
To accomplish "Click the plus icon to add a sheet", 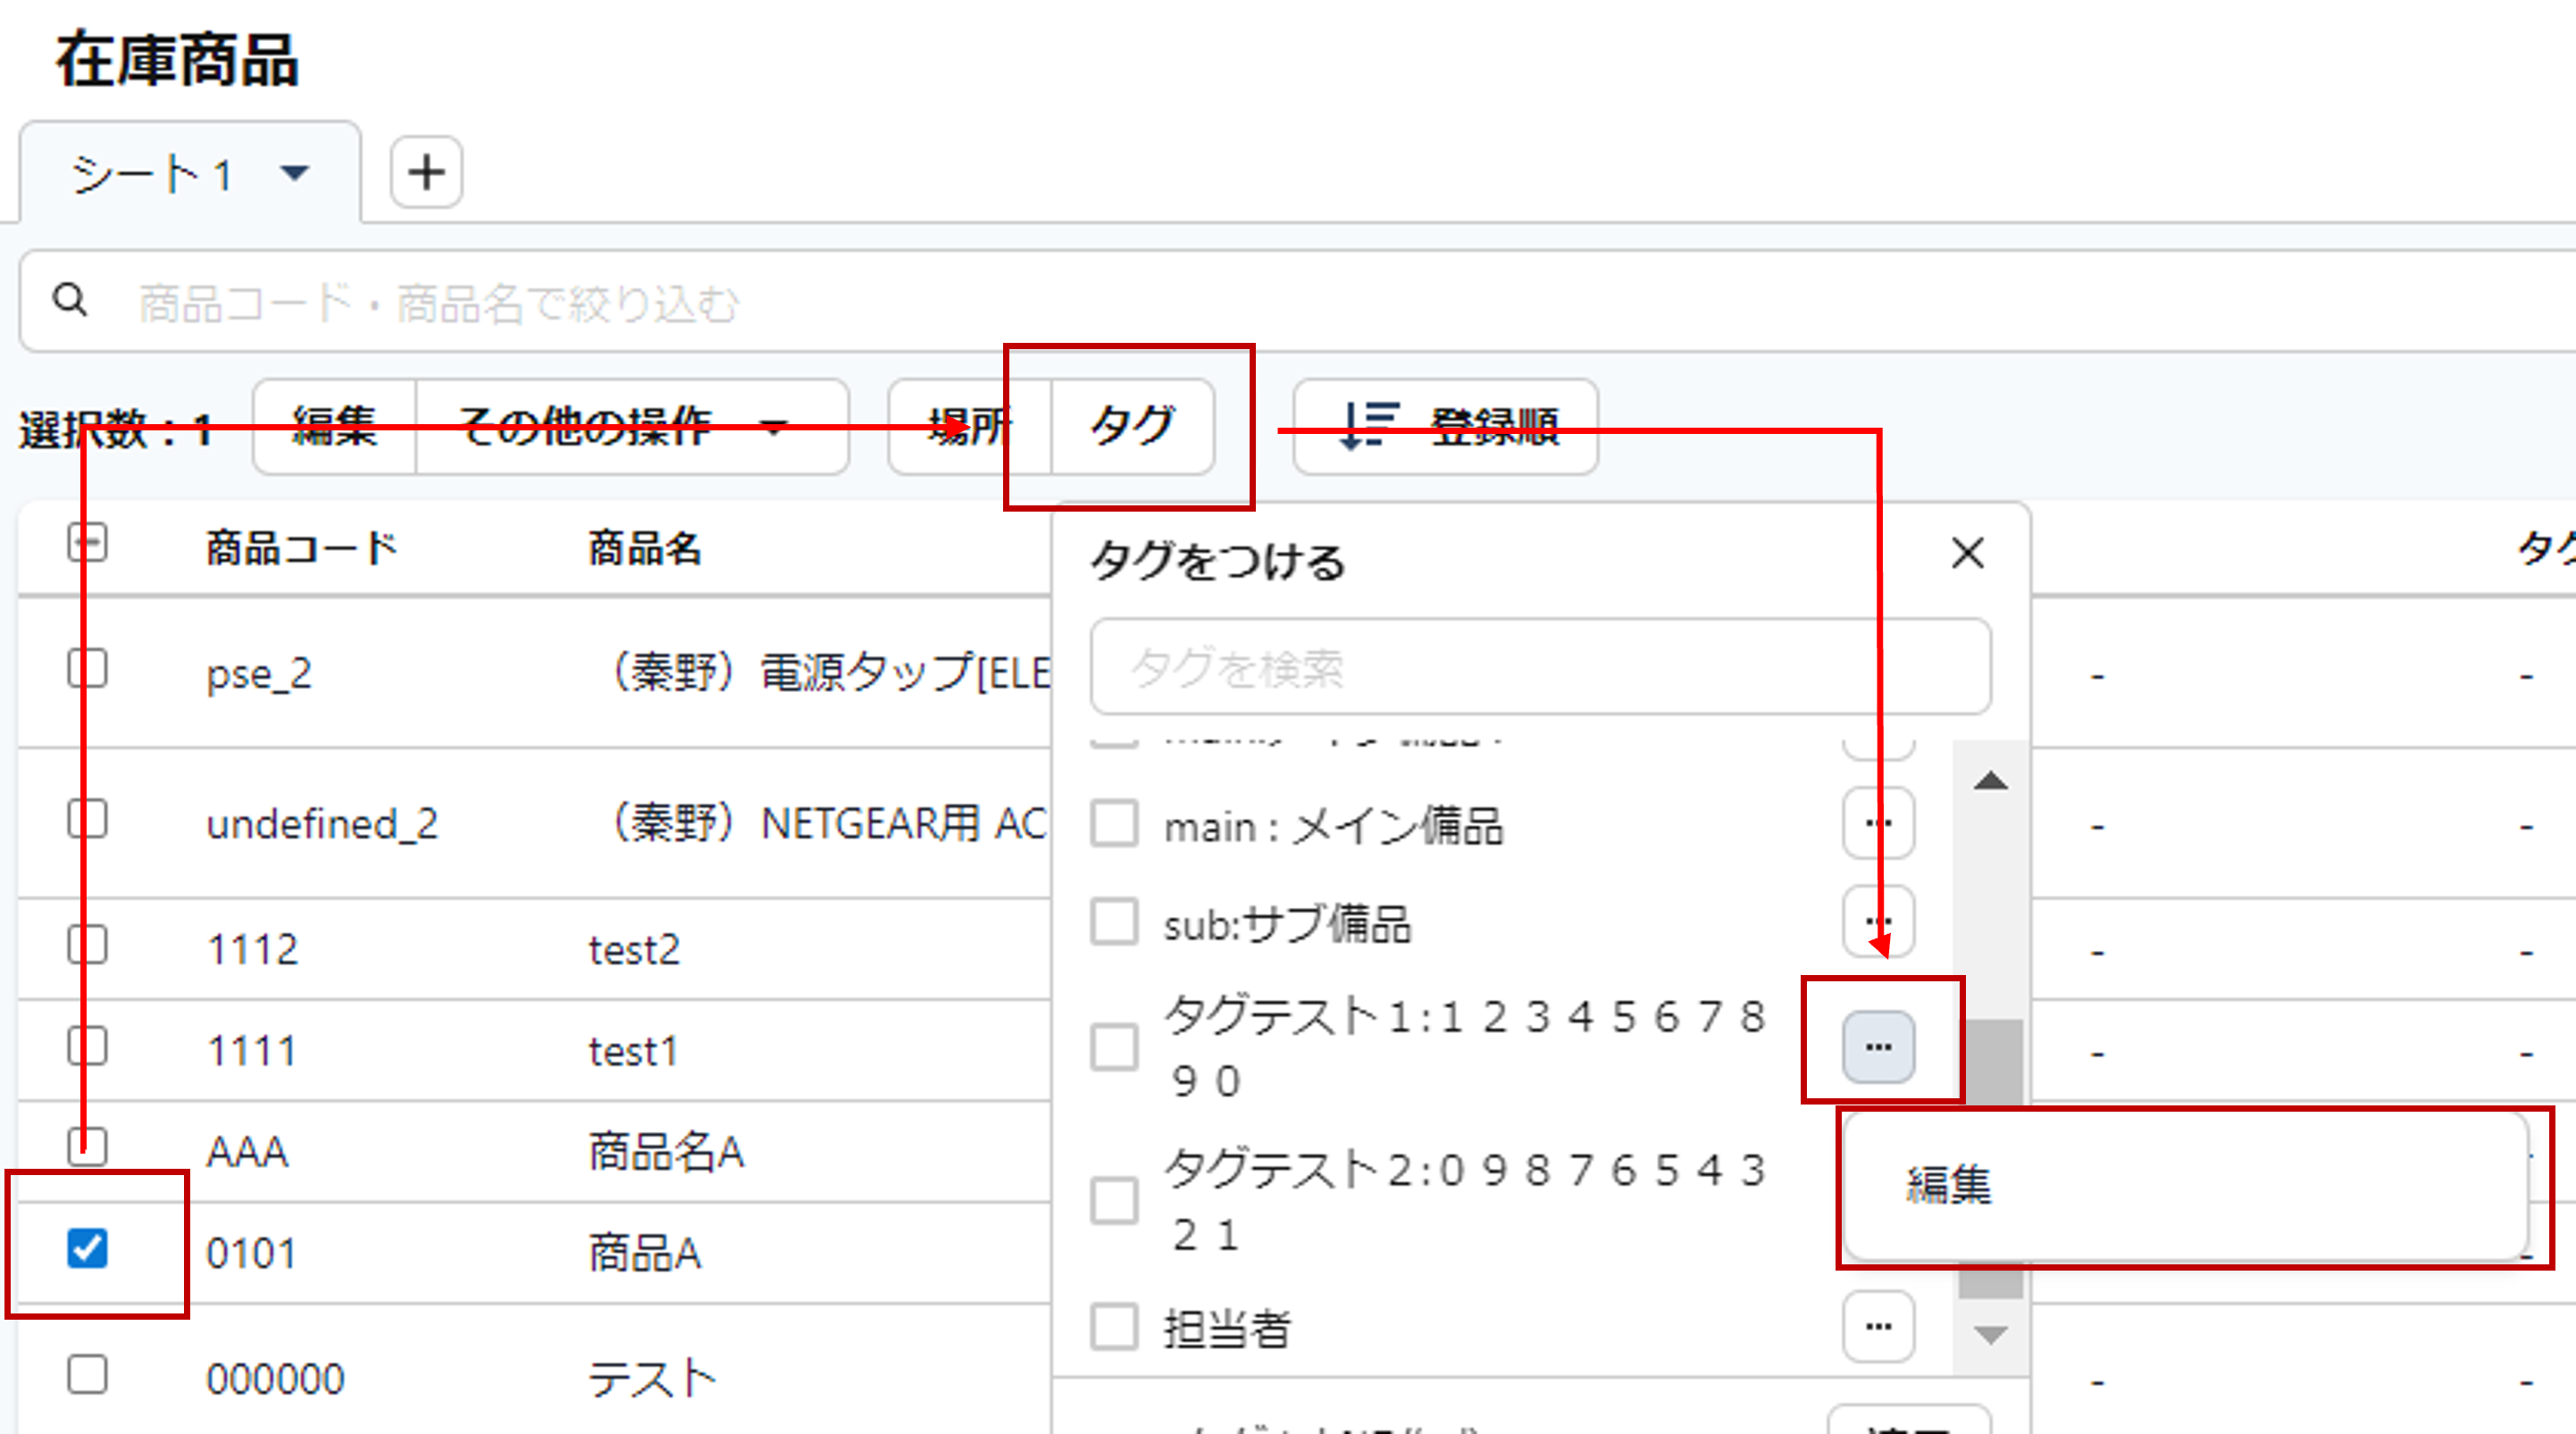I will (x=426, y=172).
